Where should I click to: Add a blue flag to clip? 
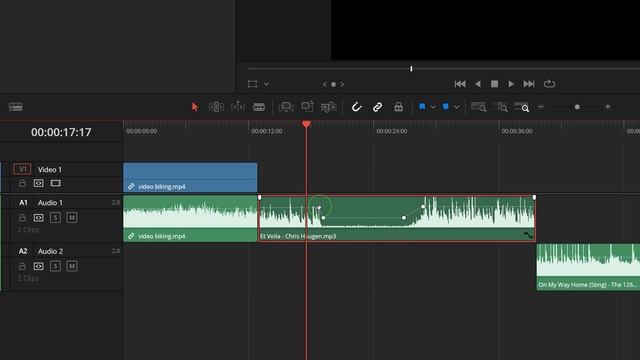pos(422,107)
